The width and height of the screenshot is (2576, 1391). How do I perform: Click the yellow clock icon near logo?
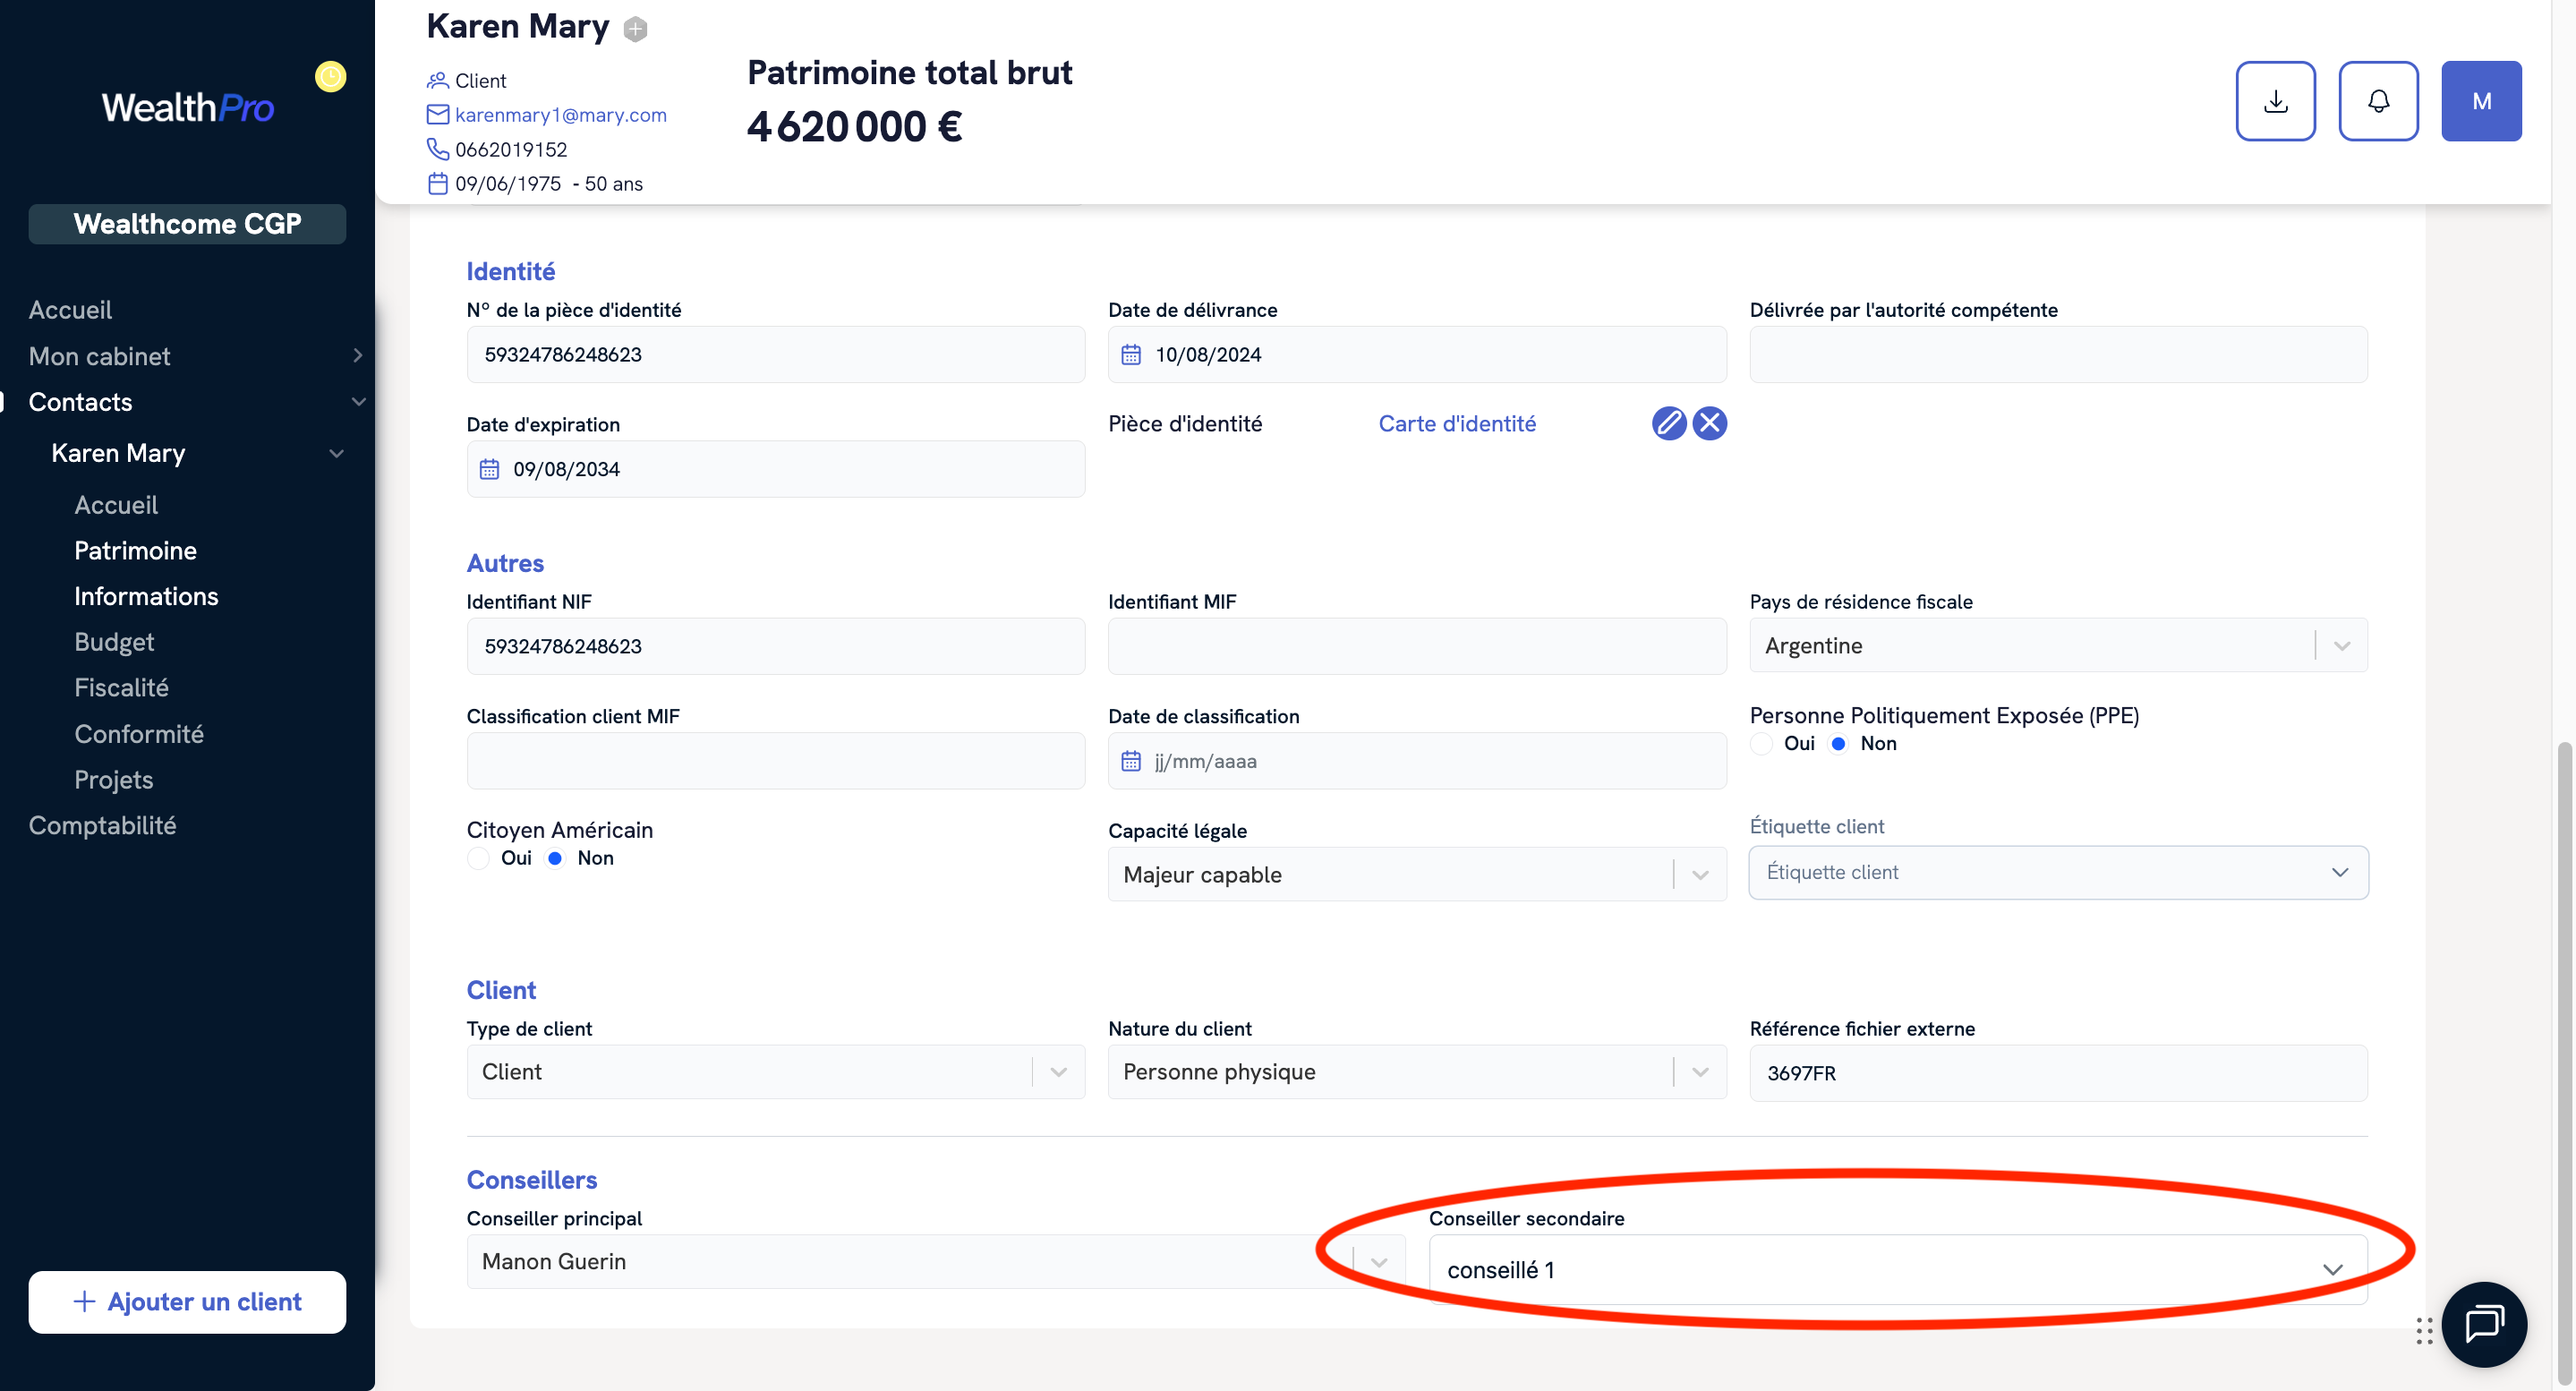(x=330, y=77)
